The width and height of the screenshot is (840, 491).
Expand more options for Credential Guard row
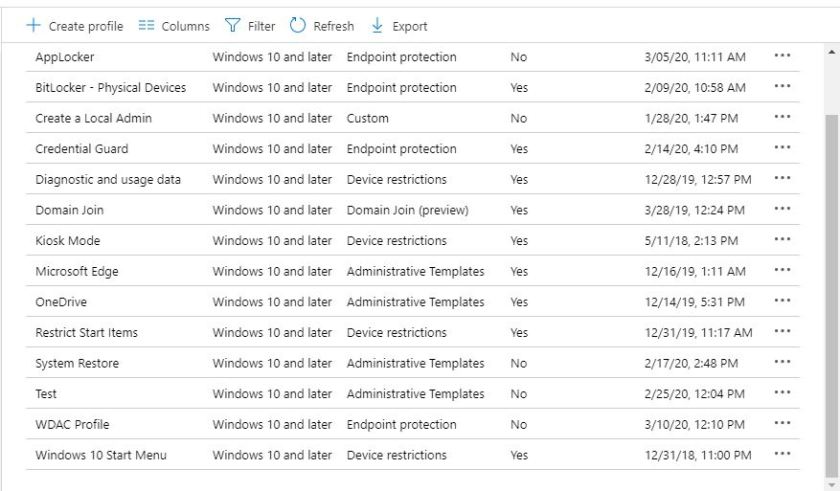(x=785, y=149)
